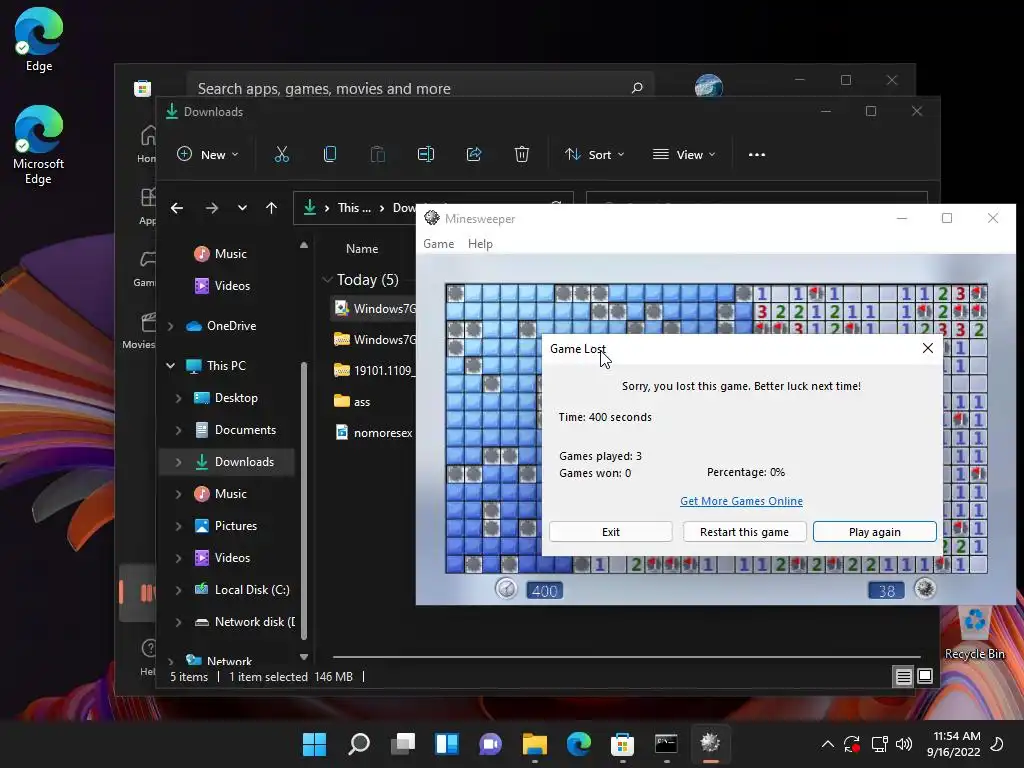1024x768 pixels.
Task: Expand the Desktop tree node
Action: tap(178, 398)
